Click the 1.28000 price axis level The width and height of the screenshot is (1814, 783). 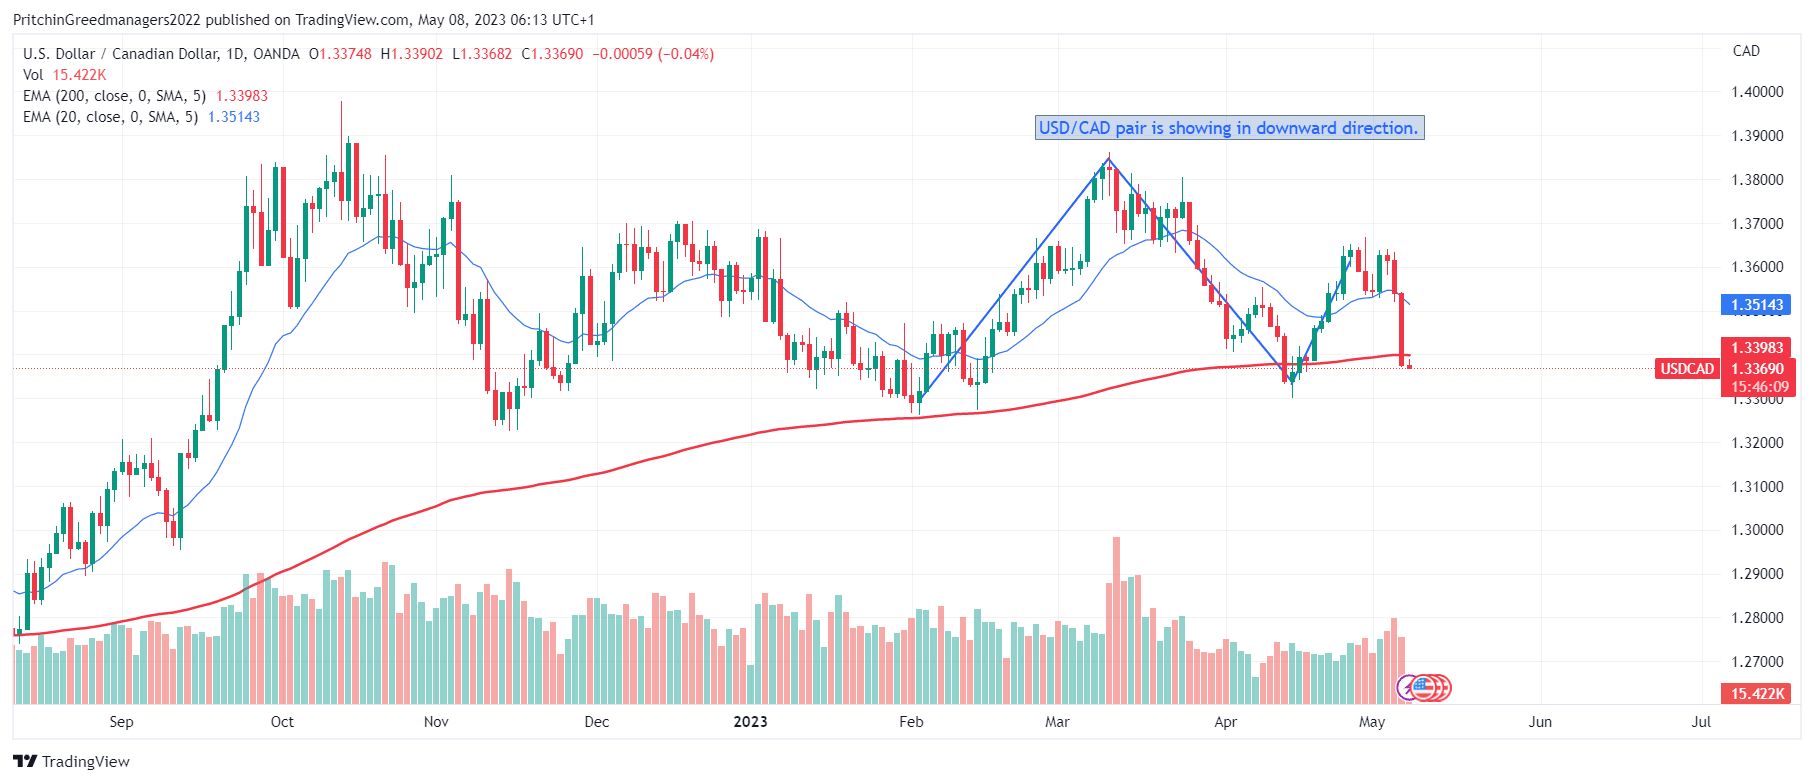[x=1757, y=618]
